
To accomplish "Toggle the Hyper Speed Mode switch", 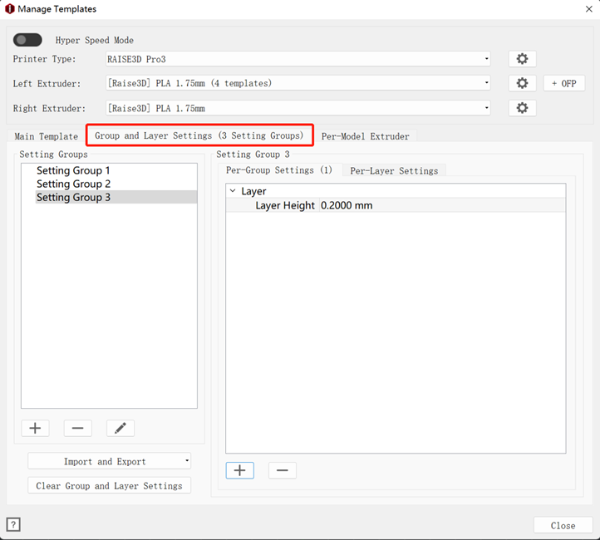I will pyautogui.click(x=28, y=40).
